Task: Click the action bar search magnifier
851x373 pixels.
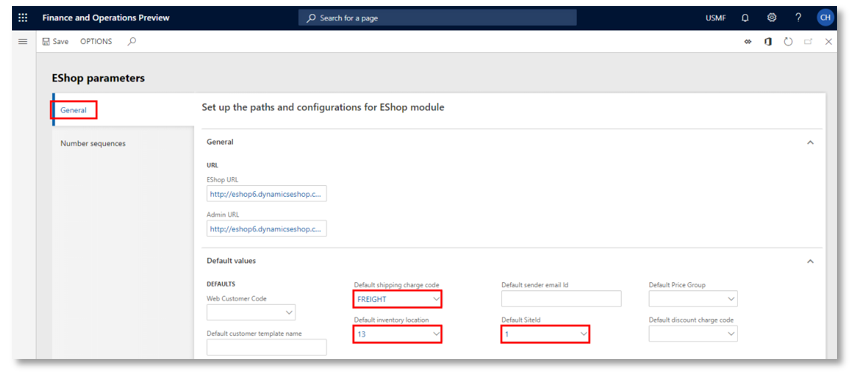Action: pos(131,41)
